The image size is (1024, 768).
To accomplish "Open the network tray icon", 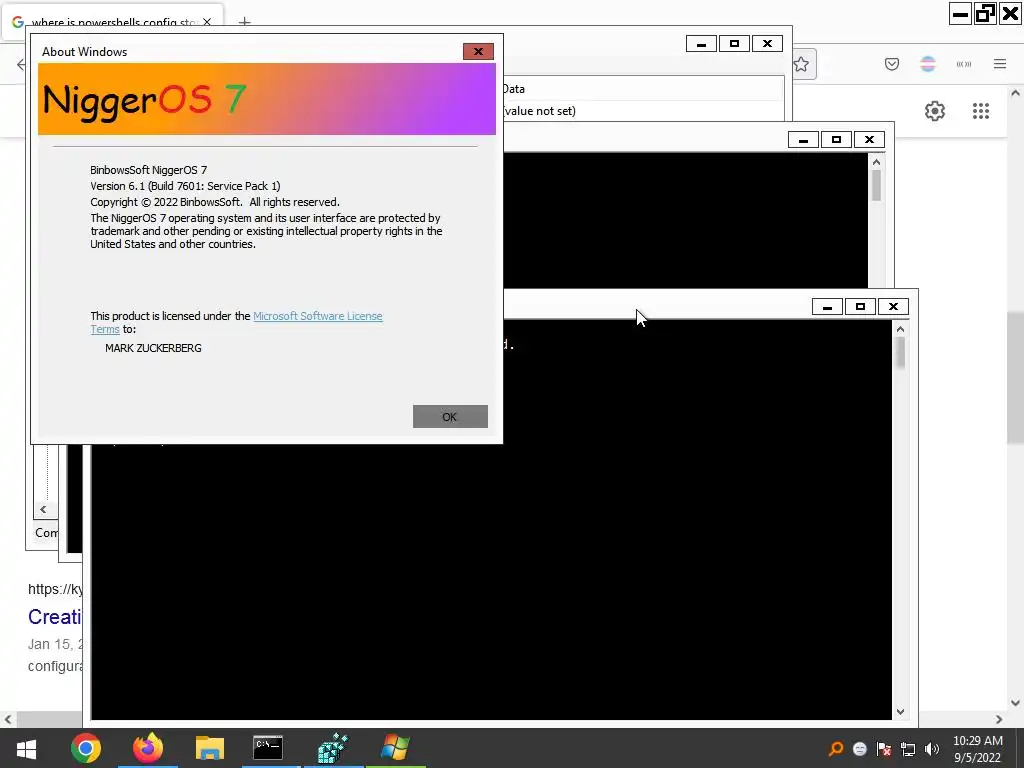I will (908, 749).
